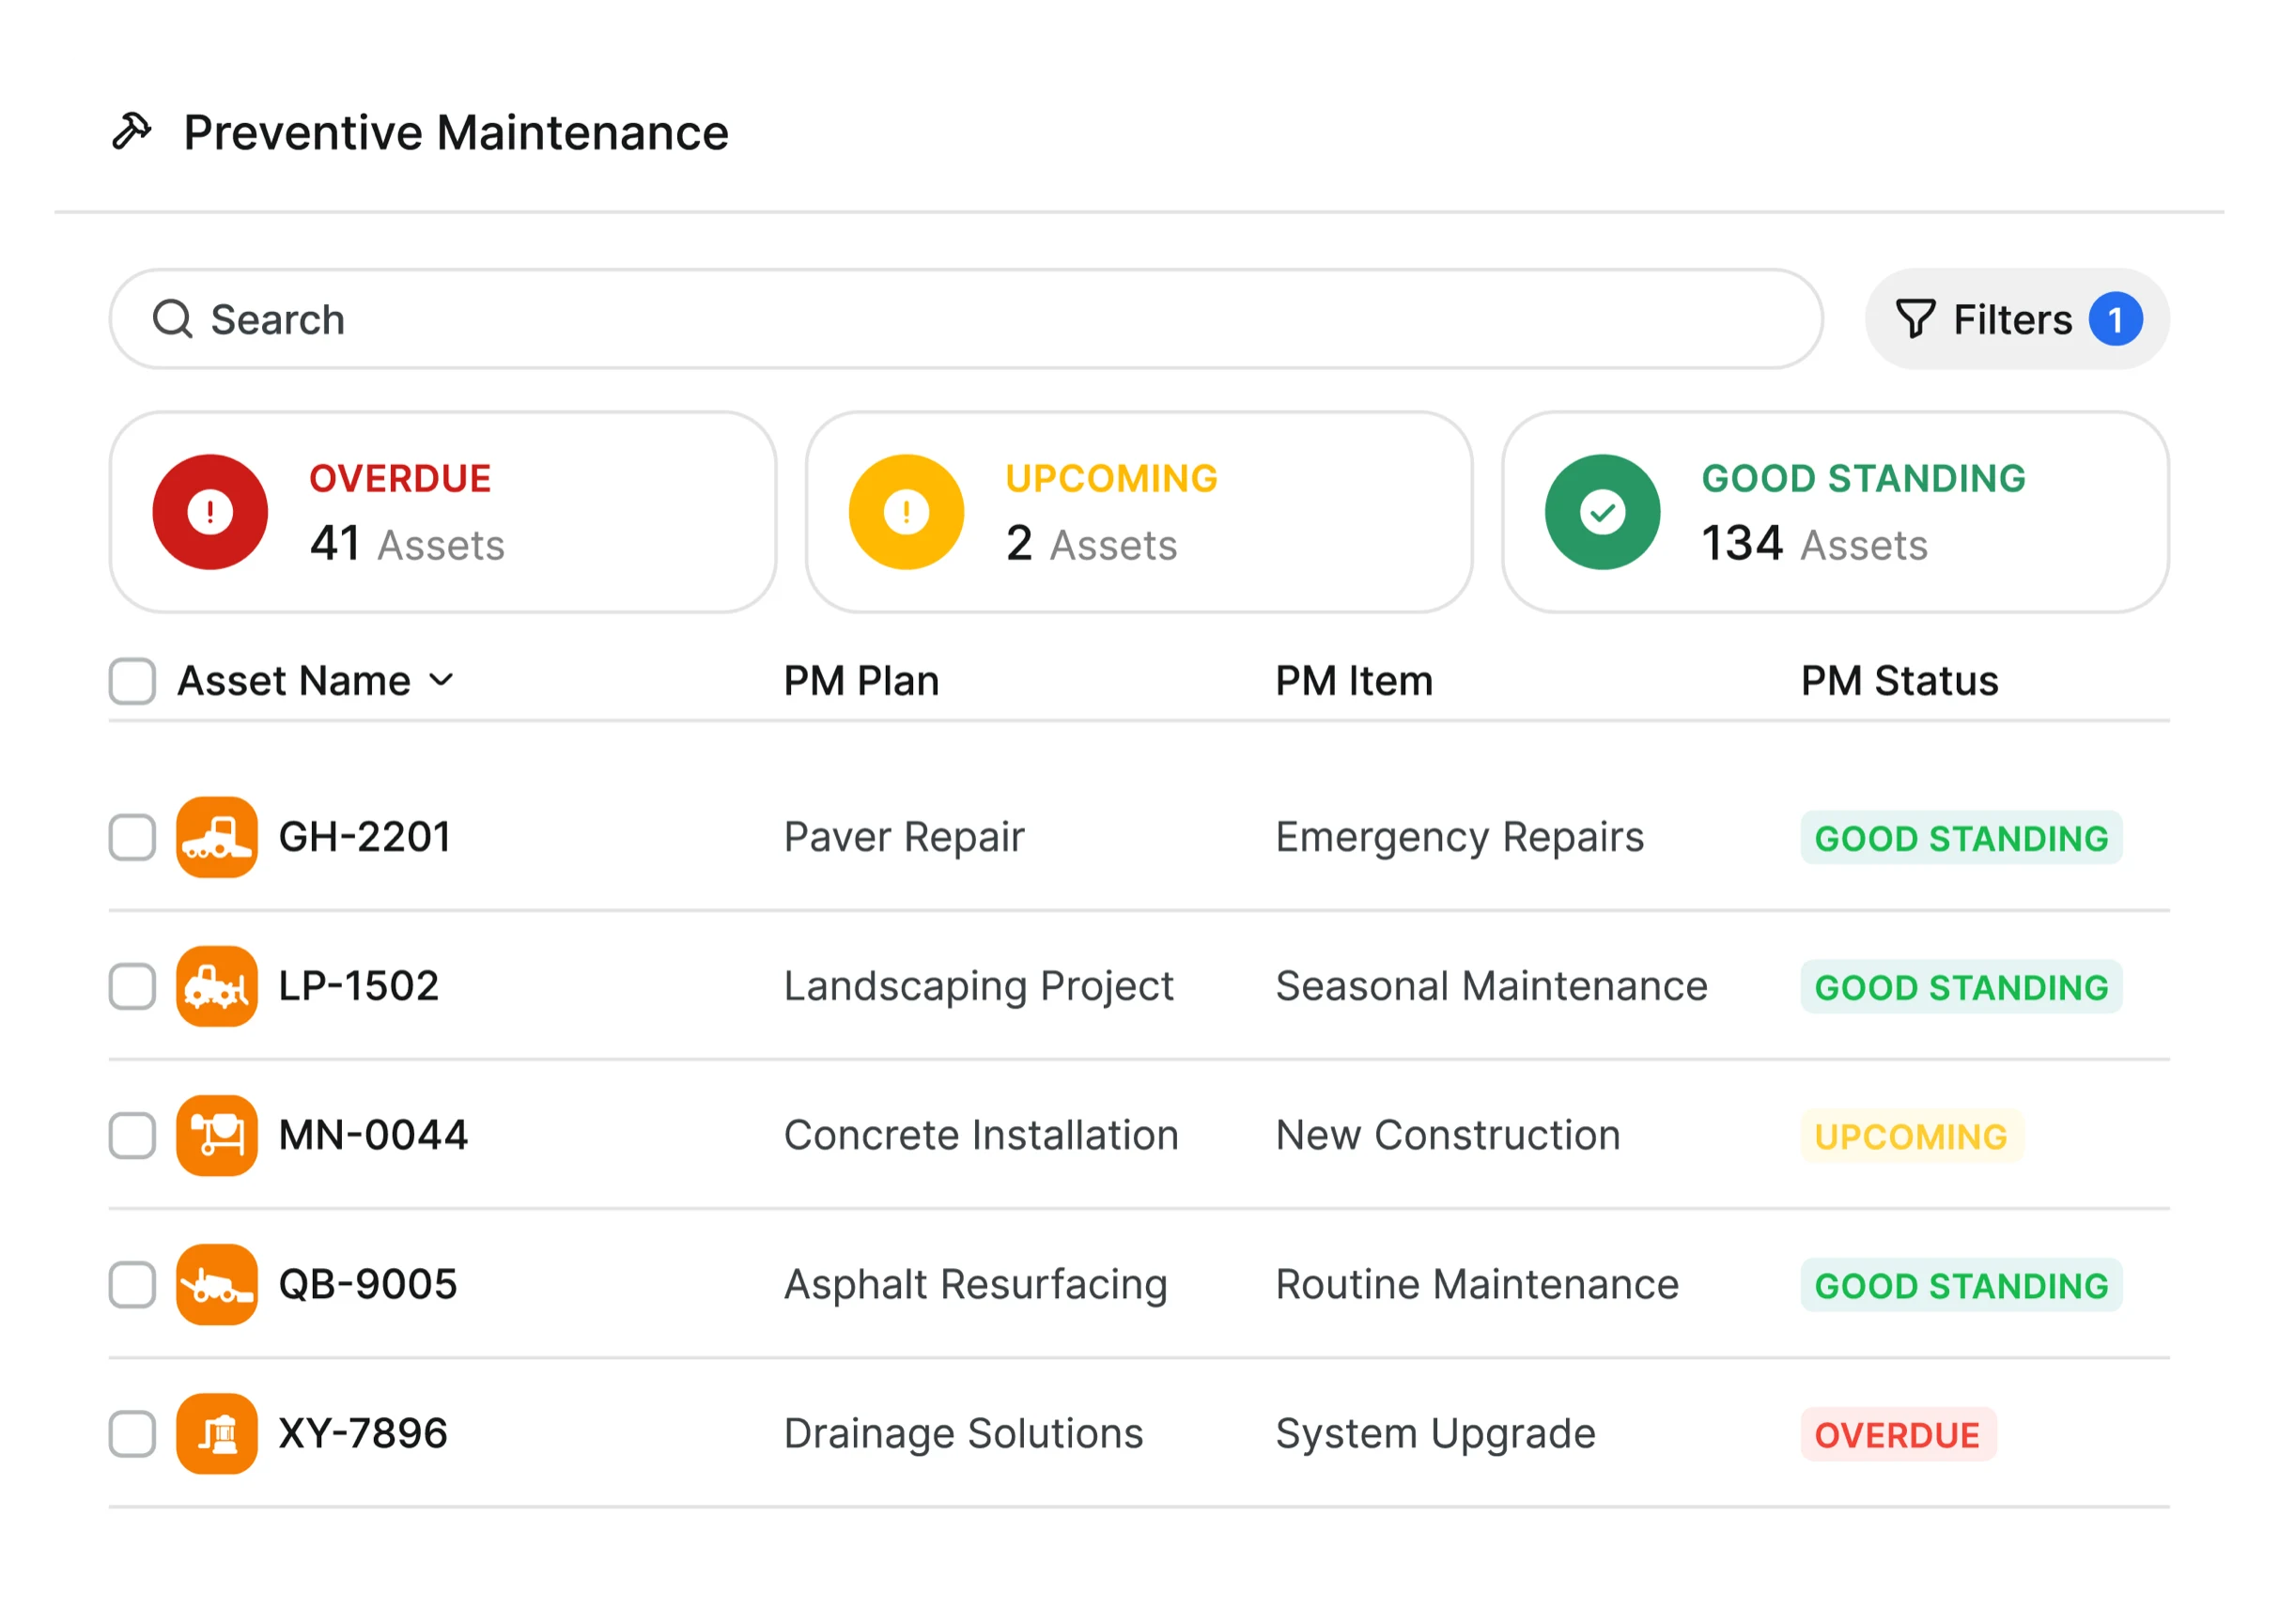
Task: Click the hammer icon beside Preventive Maintenance
Action: click(x=131, y=131)
